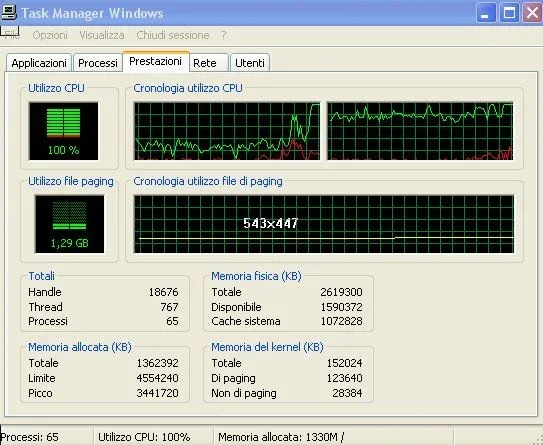Click the Cache sistema value 1072828
Image resolution: width=543 pixels, height=445 pixels.
tap(341, 321)
